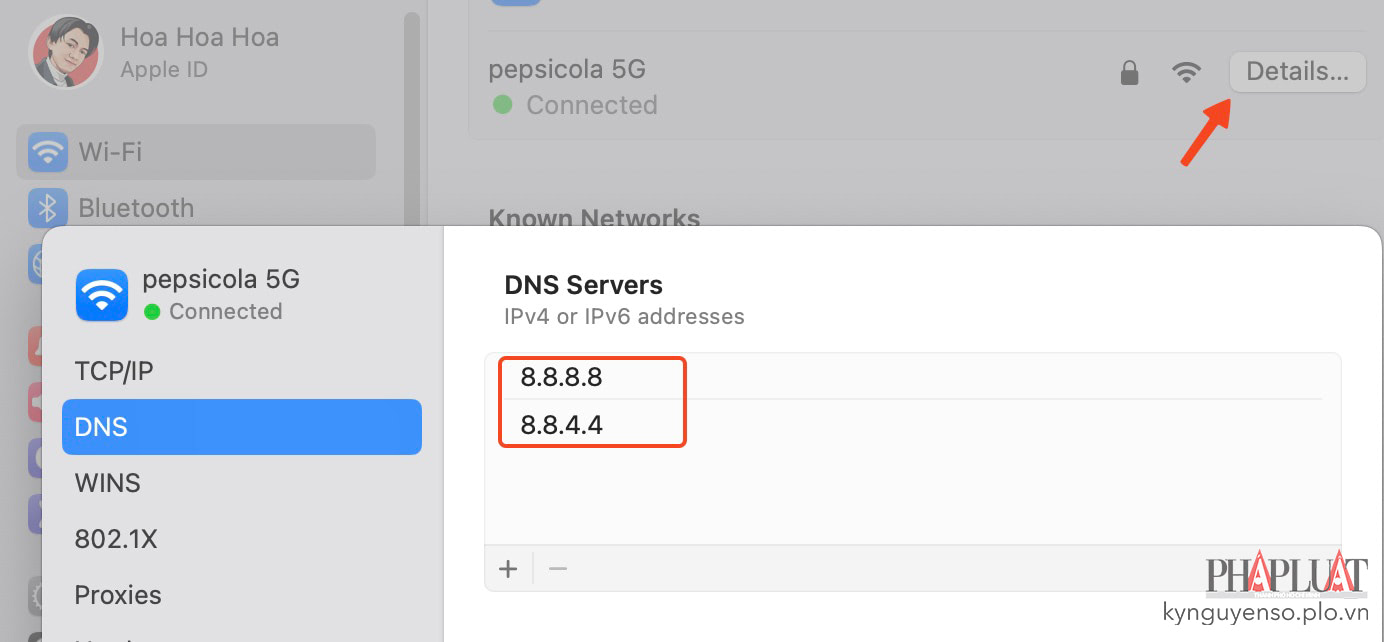The width and height of the screenshot is (1384, 642).
Task: Click the Wi-Fi icon in the sidebar
Action: pyautogui.click(x=48, y=152)
